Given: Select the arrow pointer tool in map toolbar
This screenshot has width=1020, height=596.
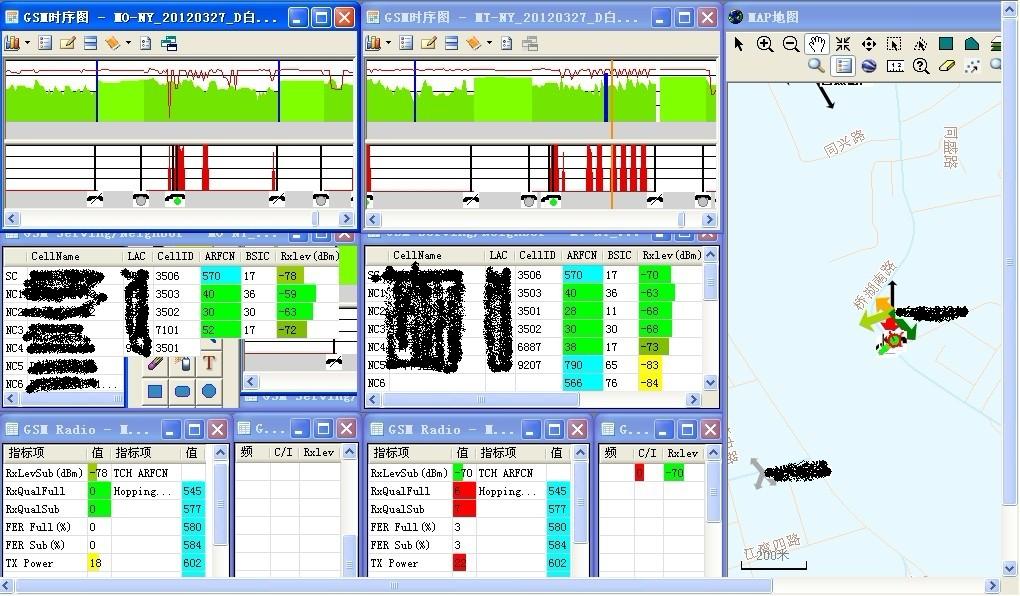Looking at the screenshot, I should pos(739,44).
